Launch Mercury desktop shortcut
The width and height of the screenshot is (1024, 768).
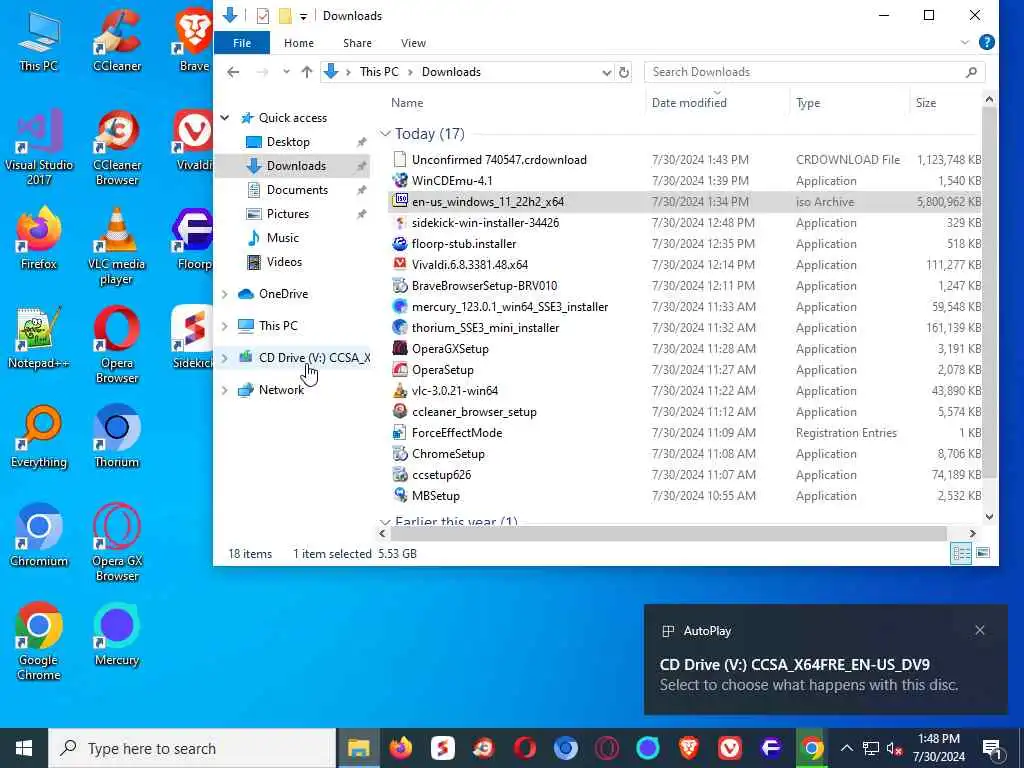[x=117, y=634]
